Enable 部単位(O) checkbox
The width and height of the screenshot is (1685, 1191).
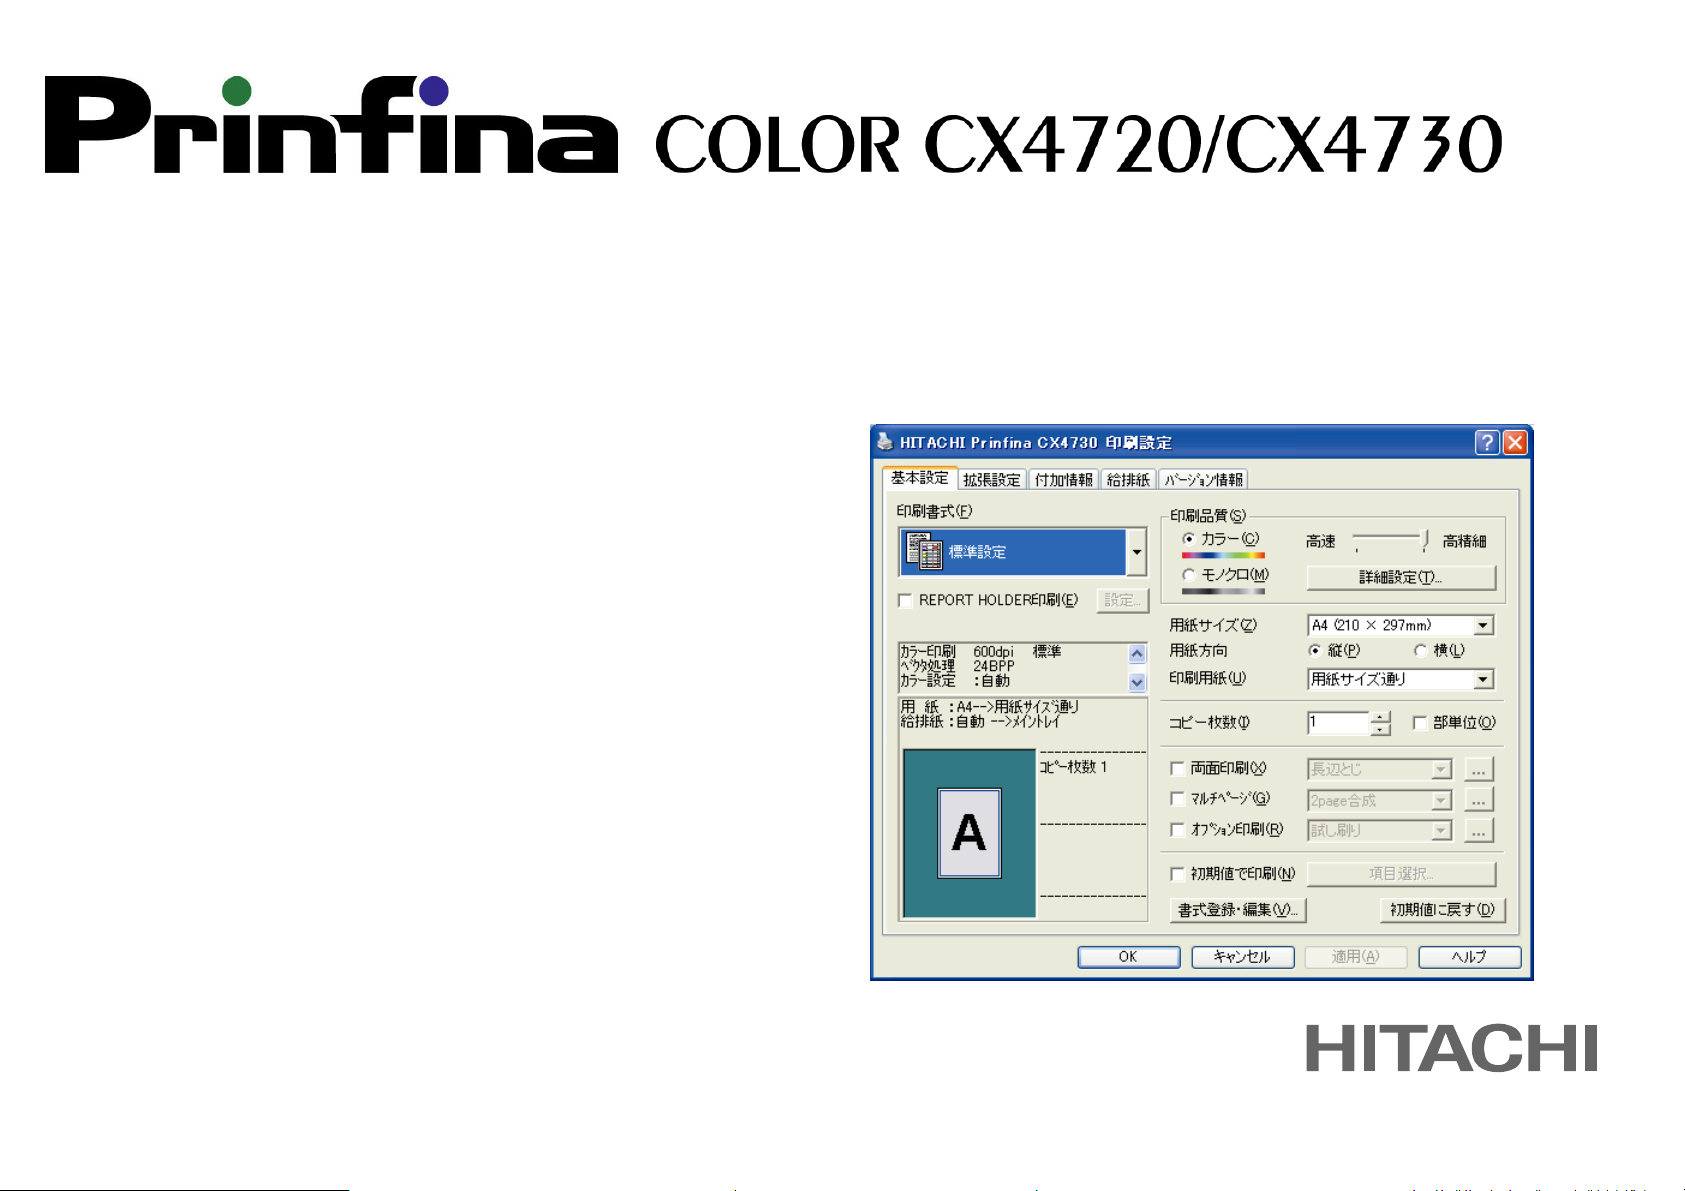click(x=1419, y=723)
